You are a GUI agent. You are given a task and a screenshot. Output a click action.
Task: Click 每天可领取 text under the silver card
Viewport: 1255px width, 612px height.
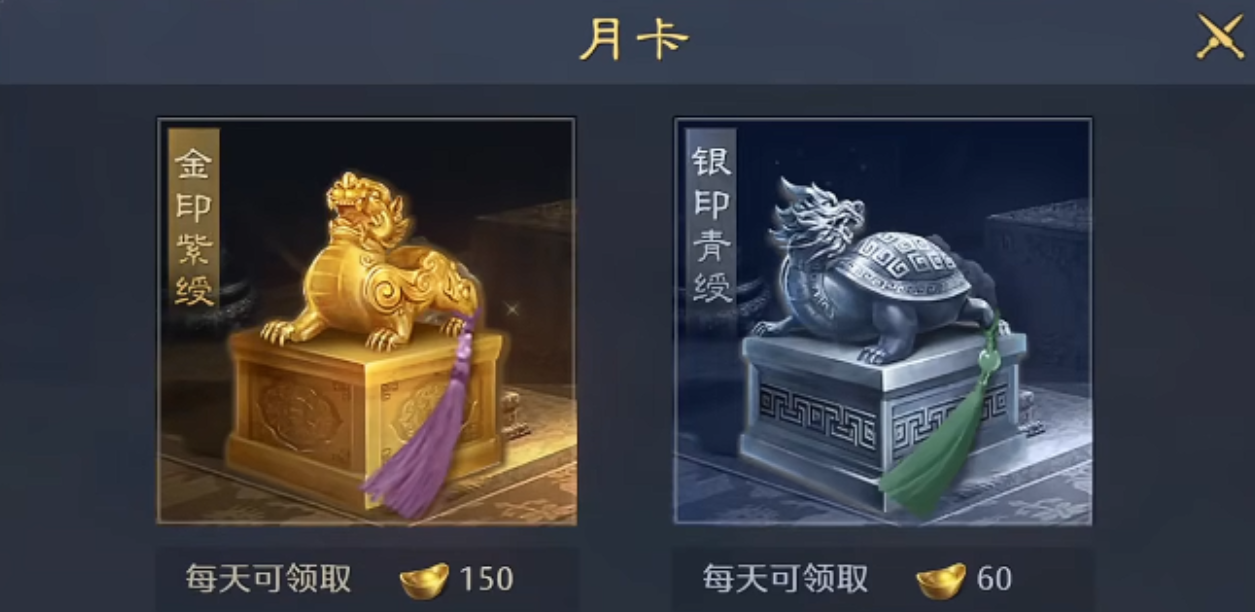tap(785, 579)
